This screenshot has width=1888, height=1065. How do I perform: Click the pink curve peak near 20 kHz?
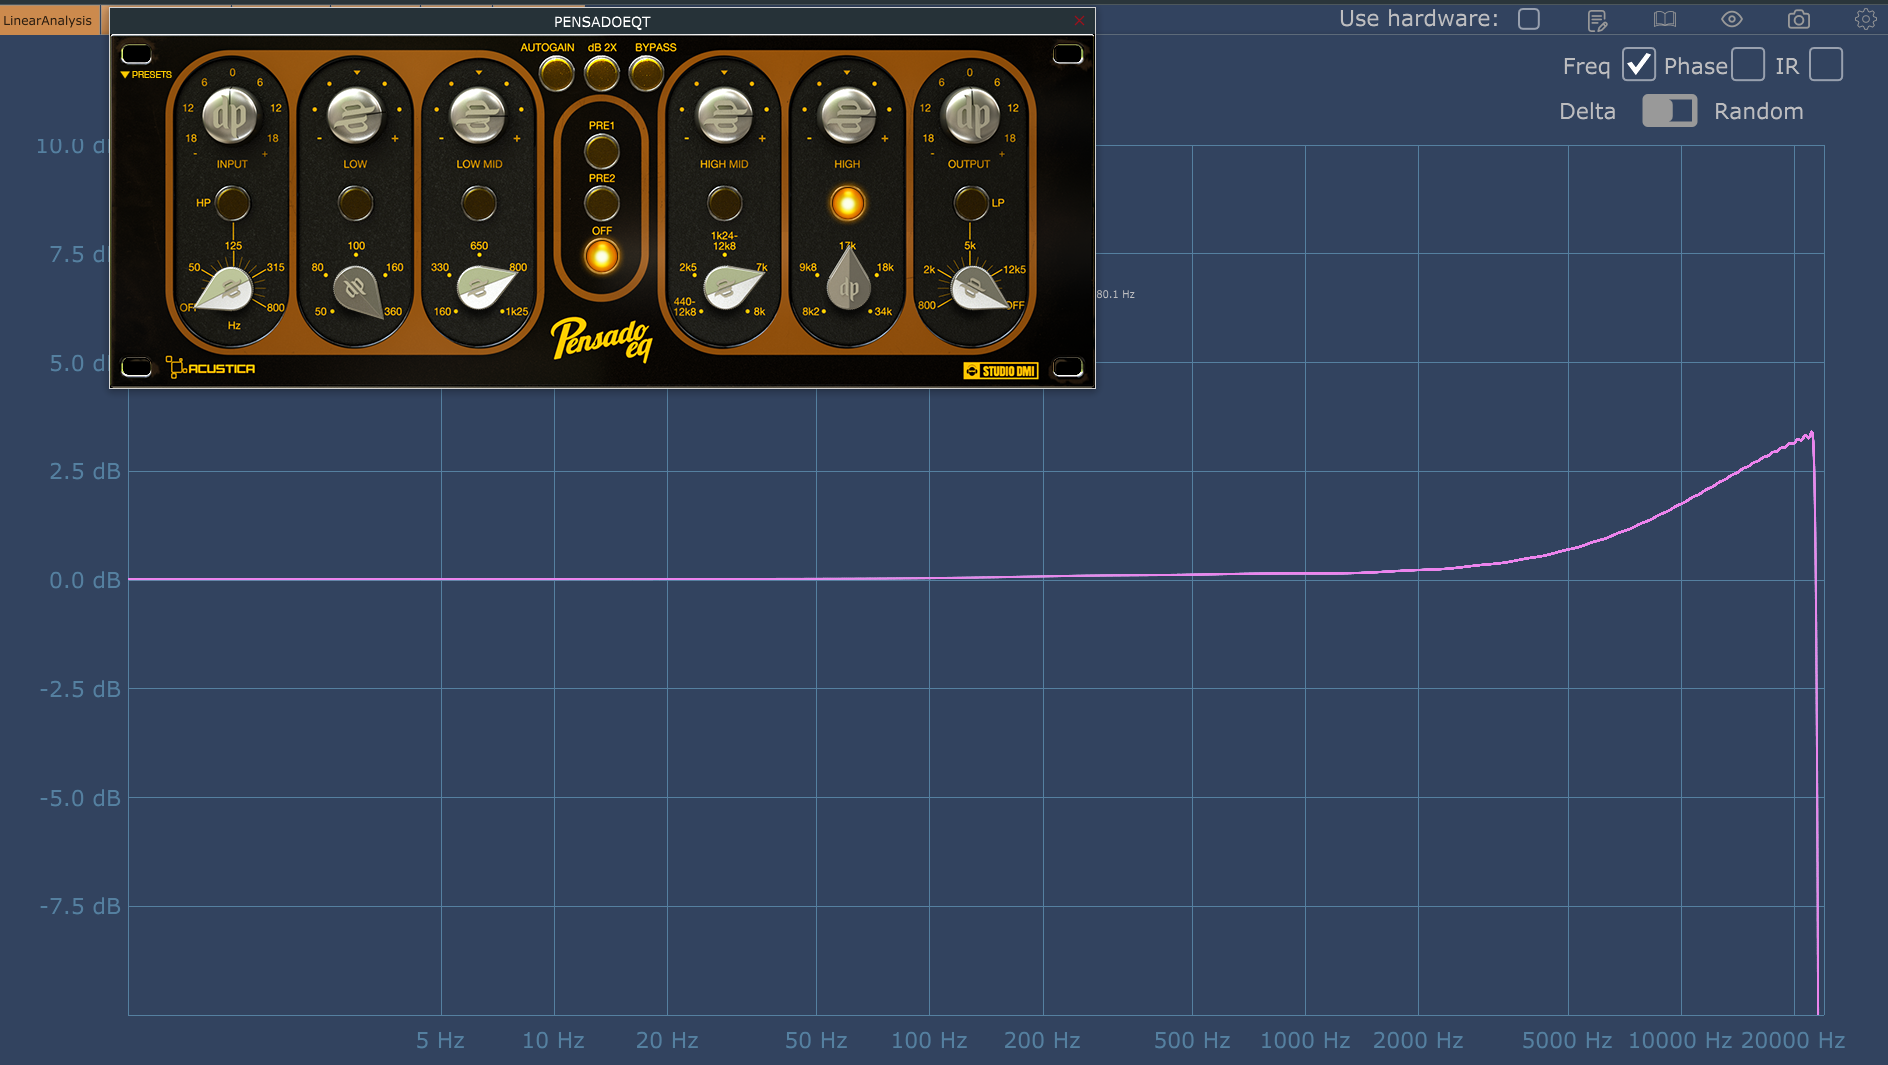tap(1810, 435)
